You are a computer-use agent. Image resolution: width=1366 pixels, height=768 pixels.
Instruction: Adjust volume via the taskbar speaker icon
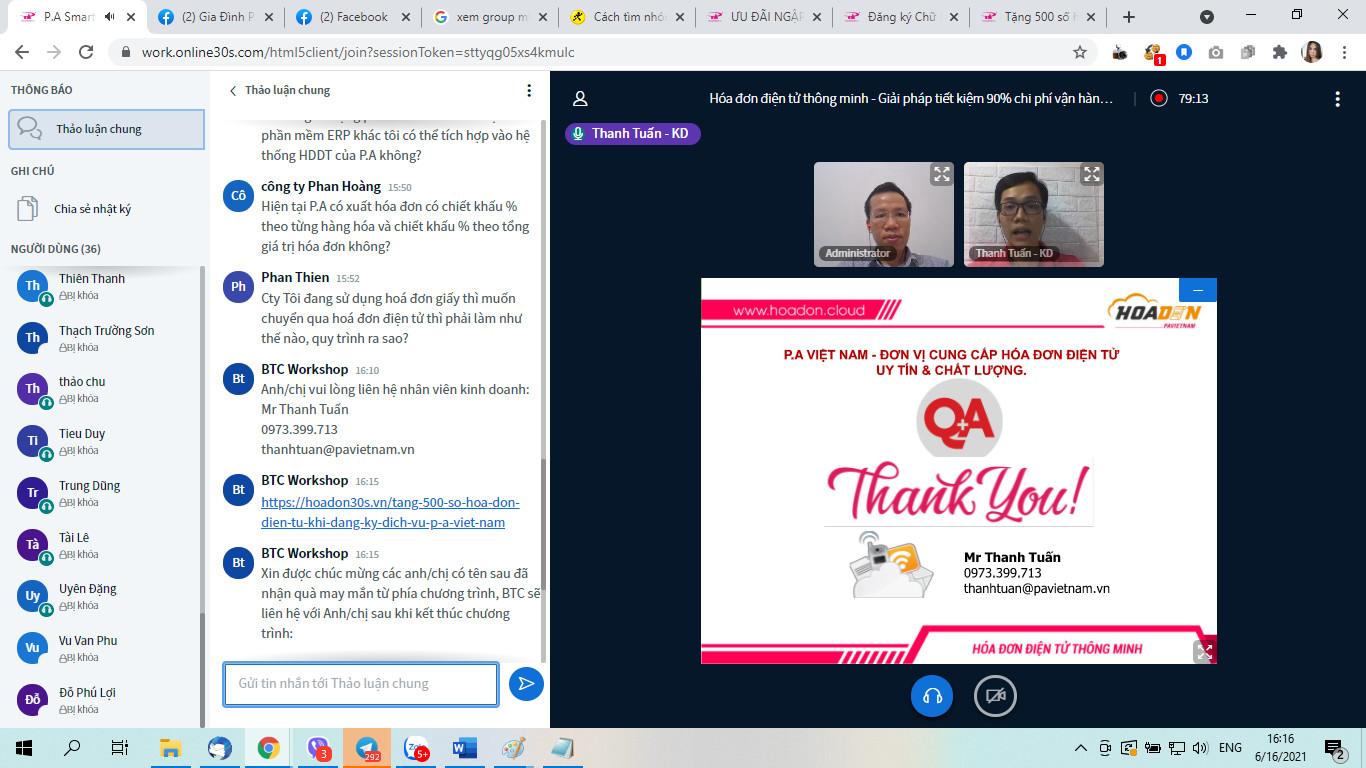tap(1200, 748)
